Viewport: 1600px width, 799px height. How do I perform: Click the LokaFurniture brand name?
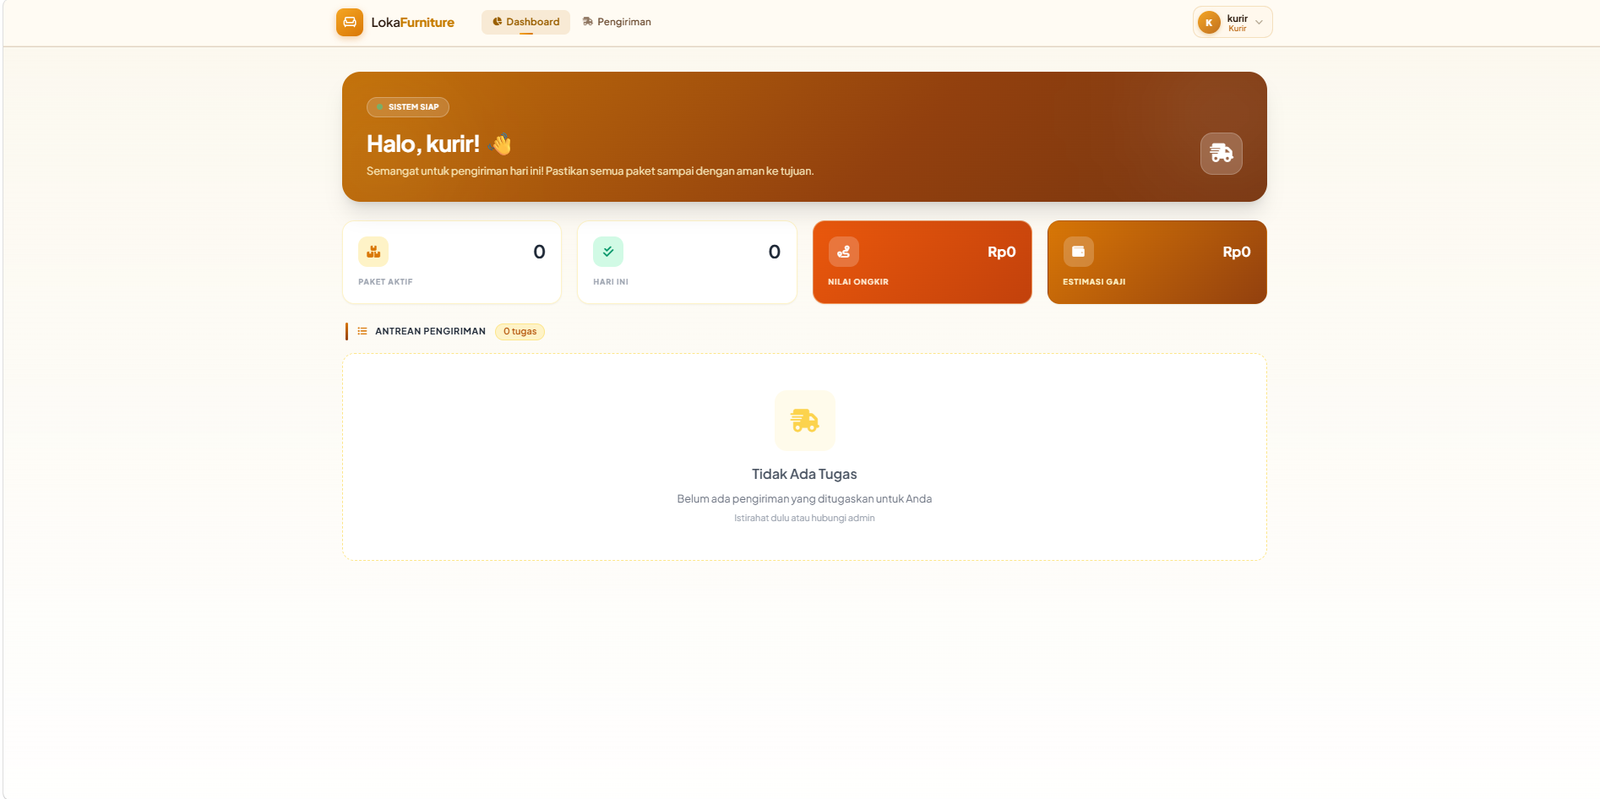(x=412, y=22)
